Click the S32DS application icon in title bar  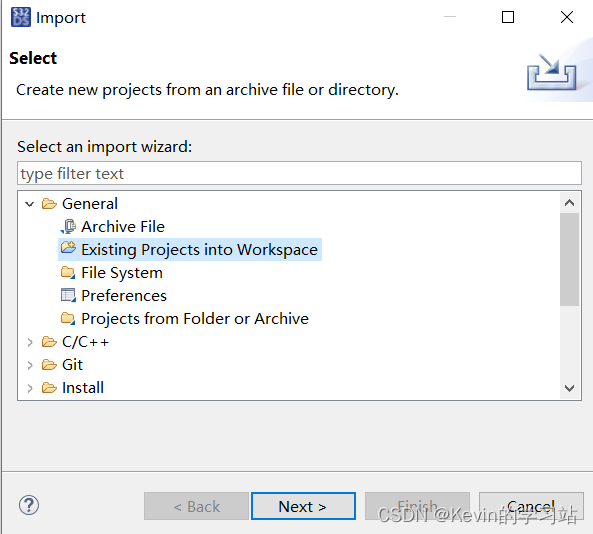pos(21,17)
